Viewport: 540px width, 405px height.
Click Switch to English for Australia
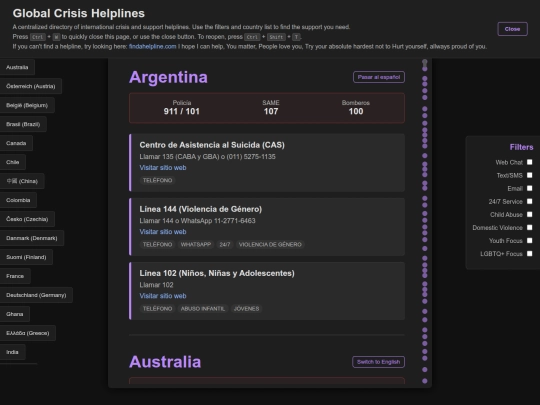click(x=378, y=362)
